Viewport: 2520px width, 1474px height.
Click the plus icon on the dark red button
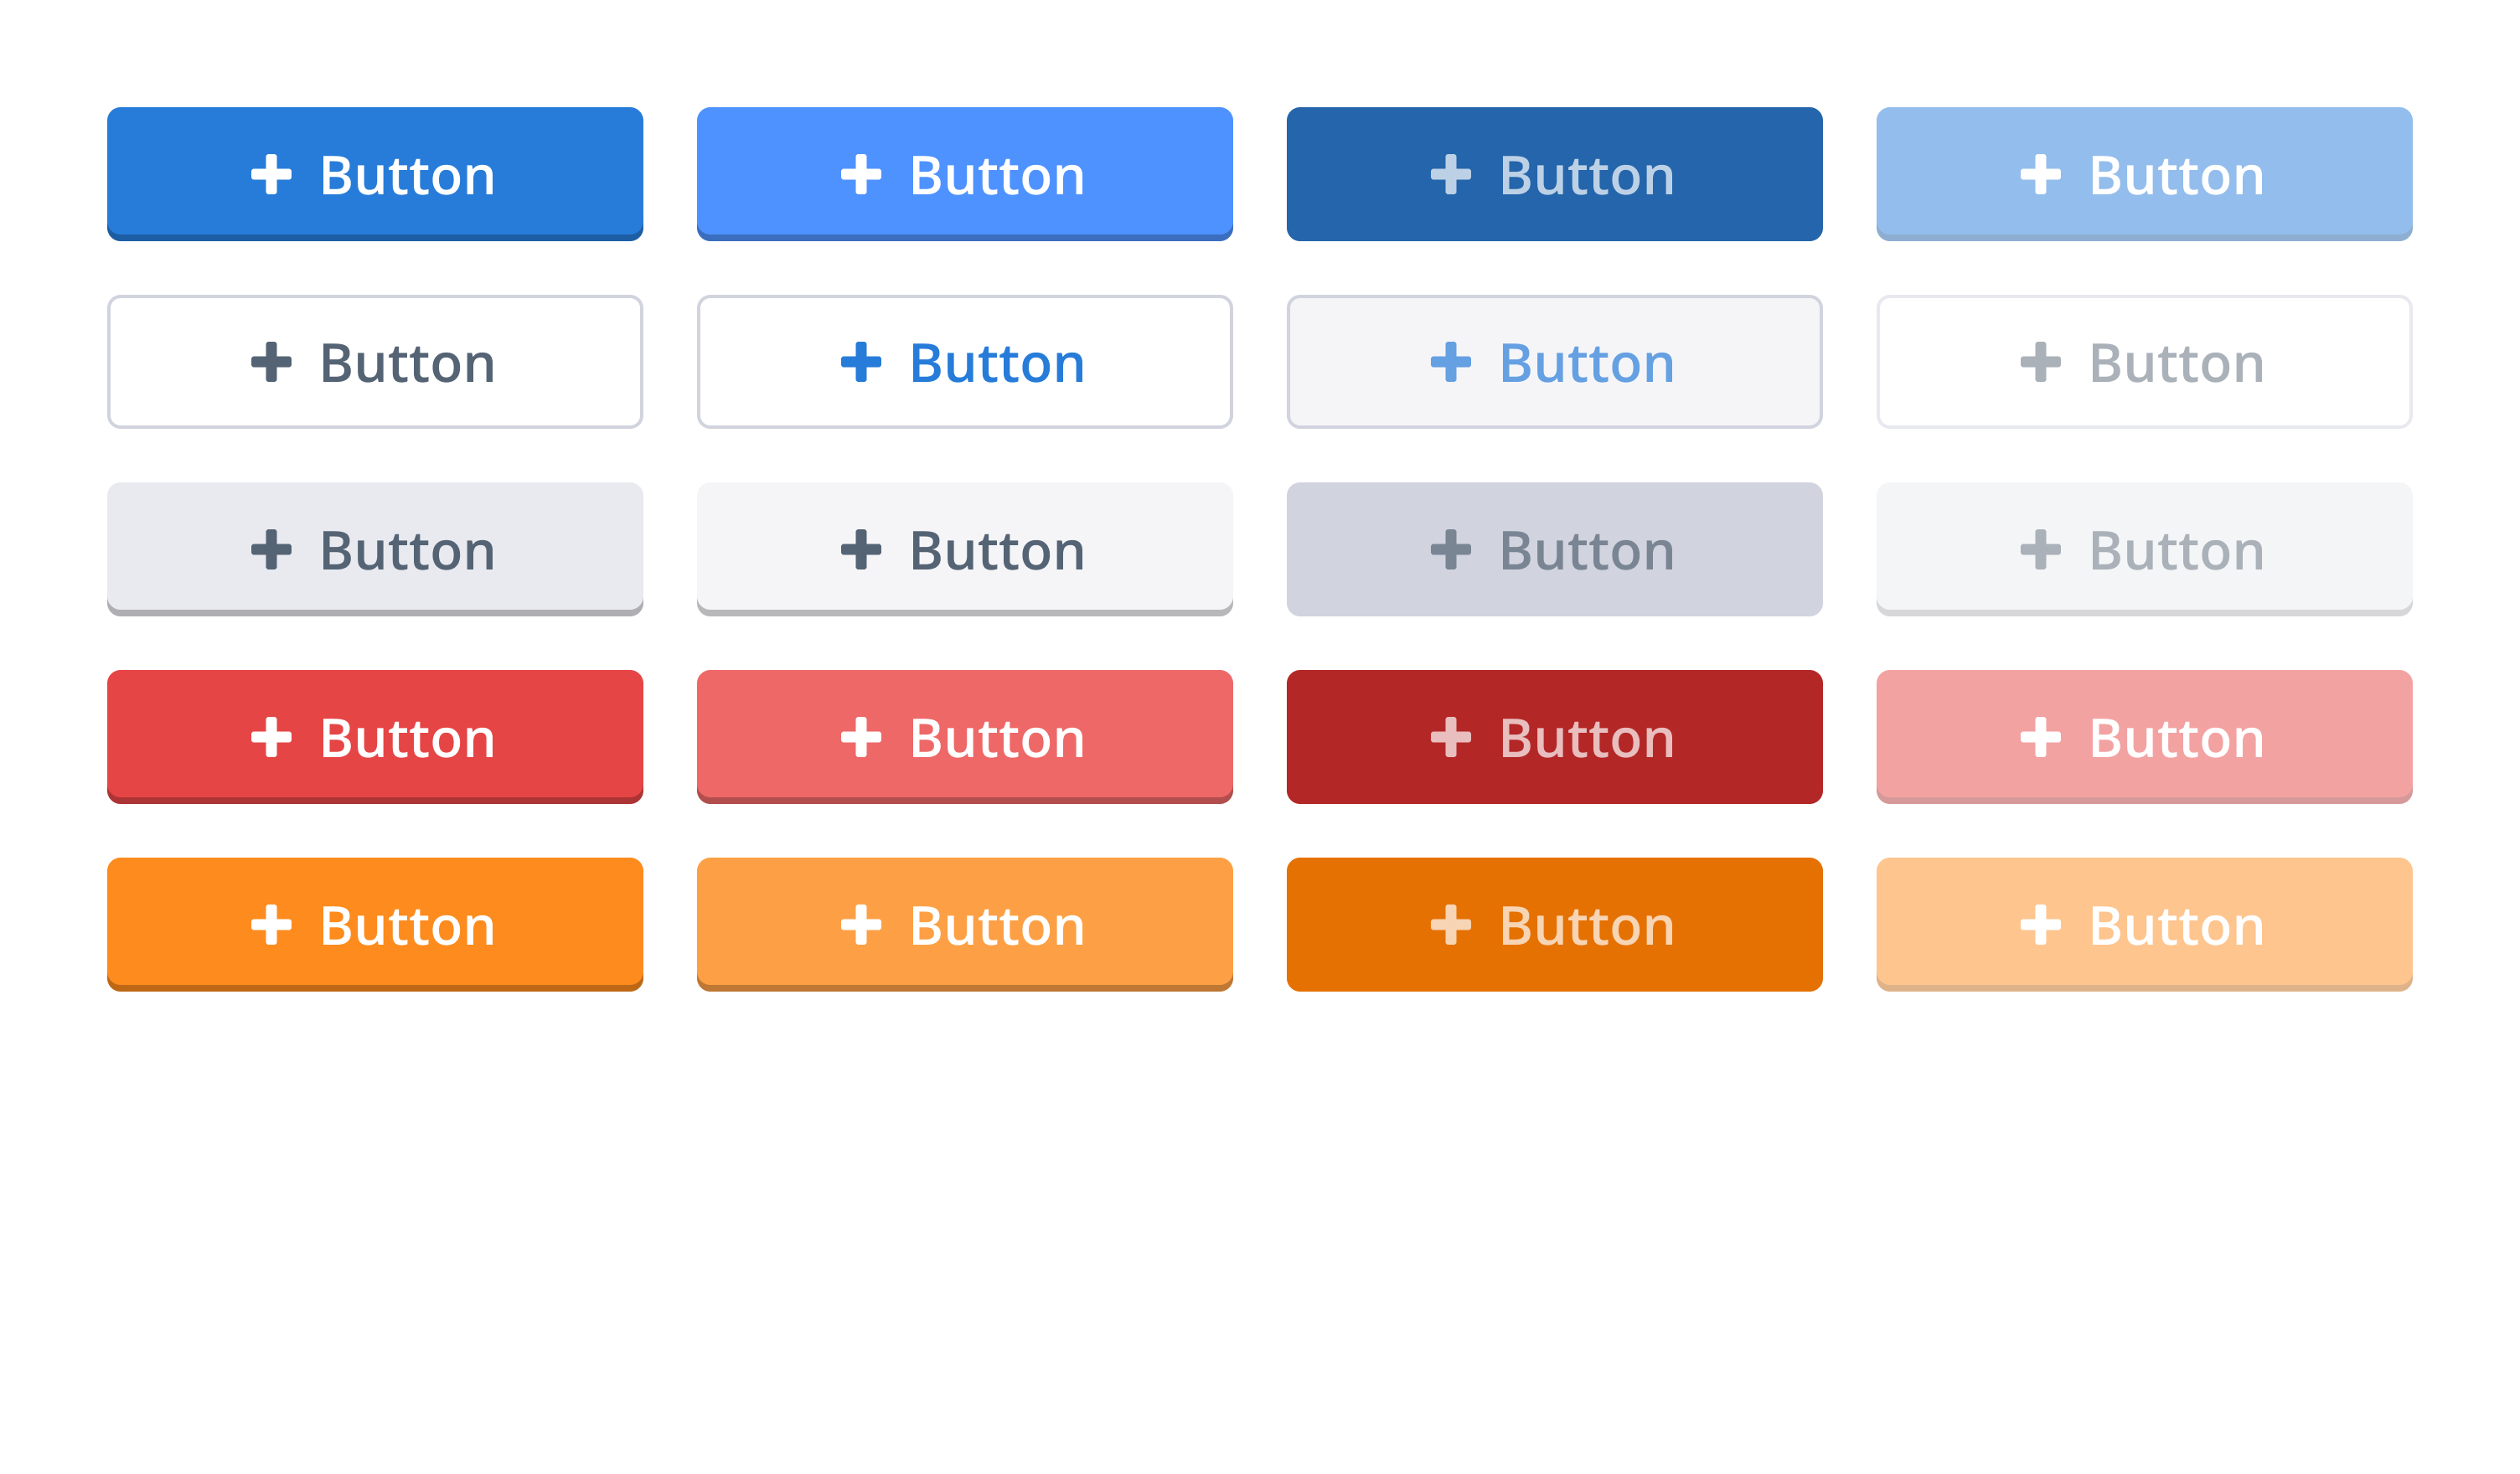[1453, 738]
